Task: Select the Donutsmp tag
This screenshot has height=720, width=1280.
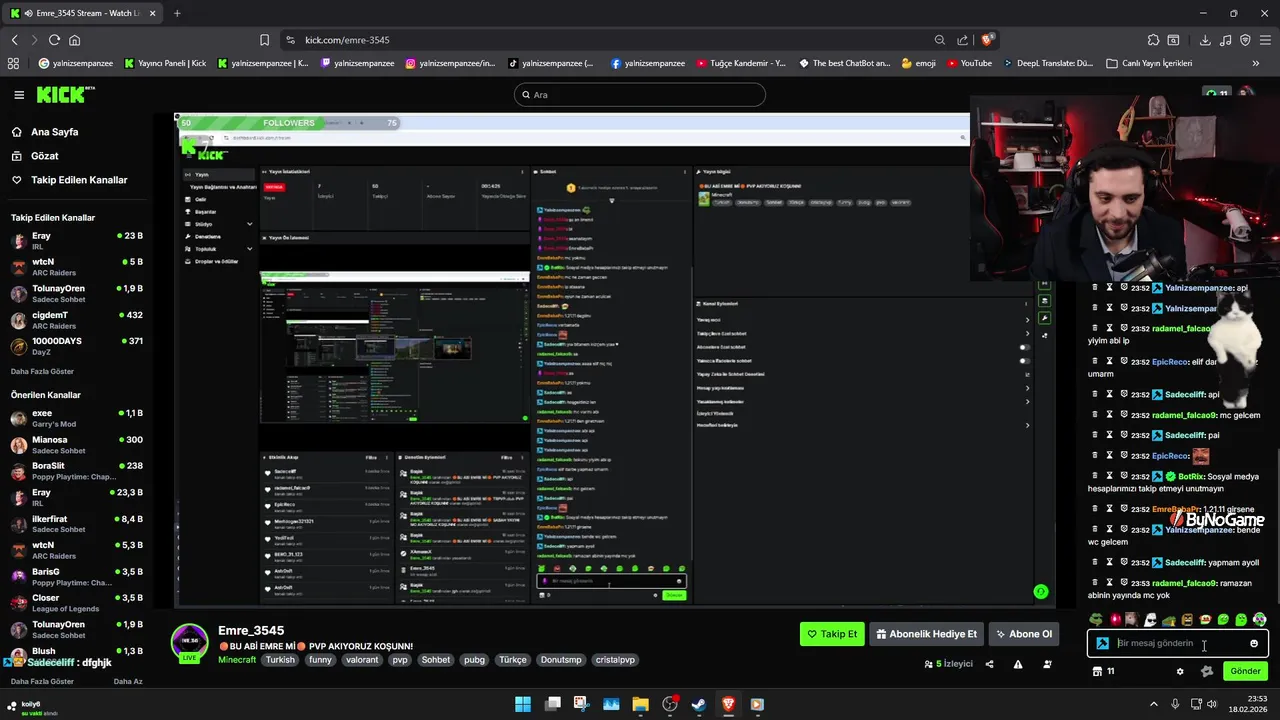Action: point(561,660)
